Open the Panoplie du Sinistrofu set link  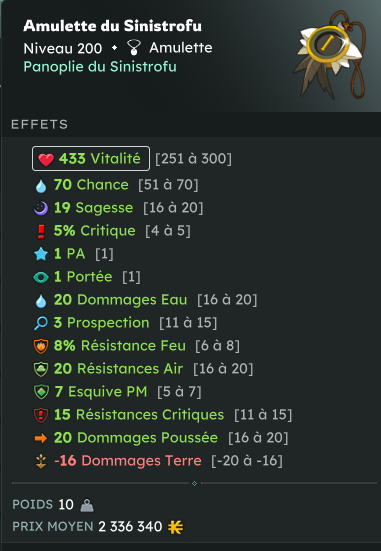100,67
